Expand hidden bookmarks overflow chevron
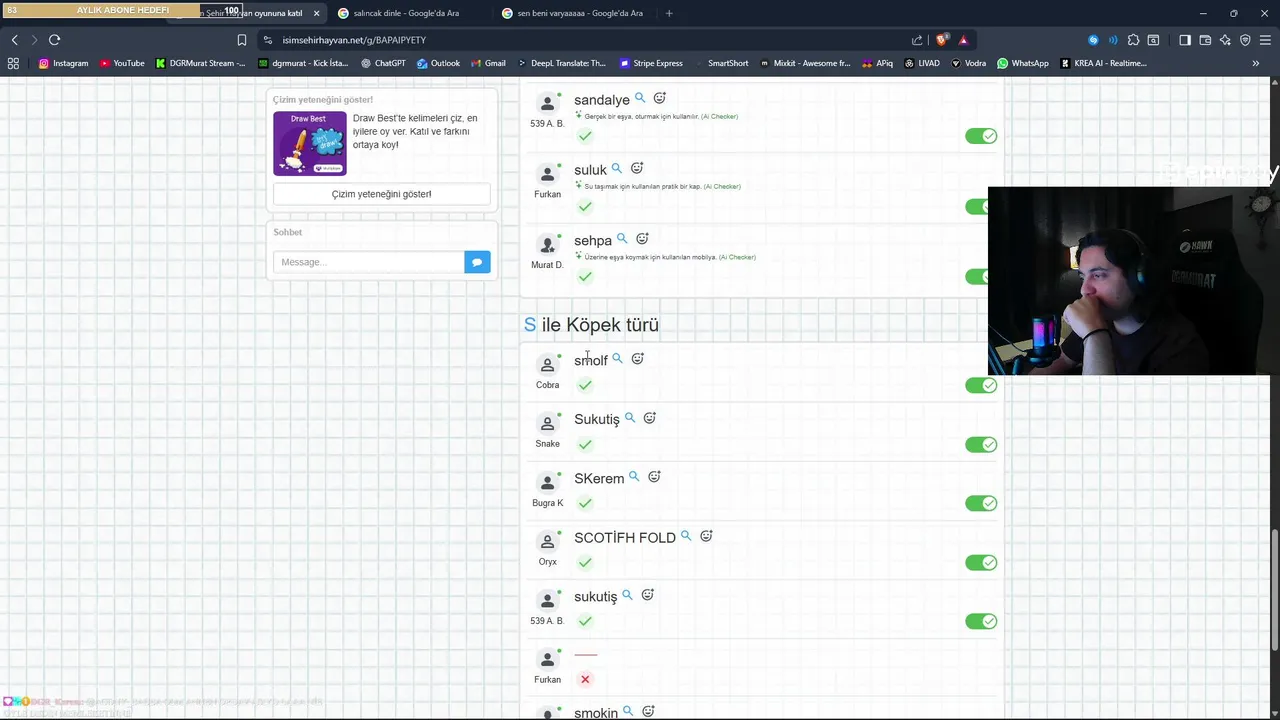 [x=1255, y=63]
